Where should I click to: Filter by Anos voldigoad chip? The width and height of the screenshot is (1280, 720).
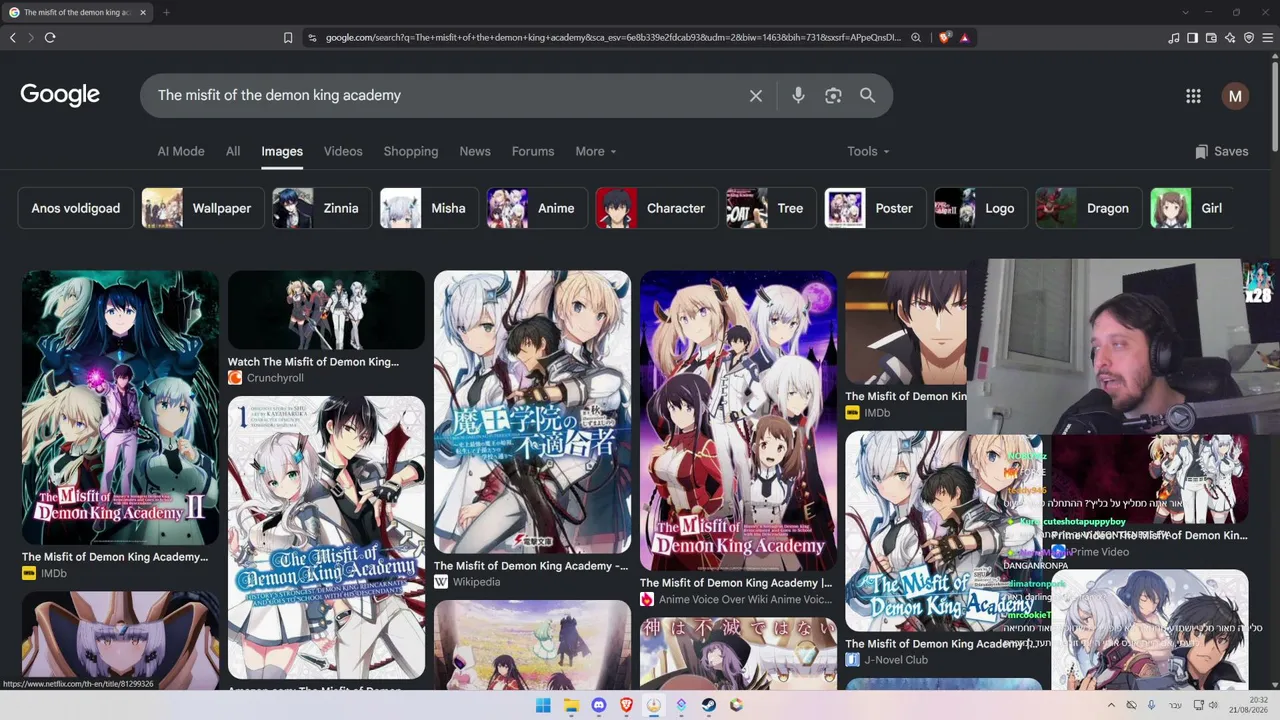tap(76, 208)
